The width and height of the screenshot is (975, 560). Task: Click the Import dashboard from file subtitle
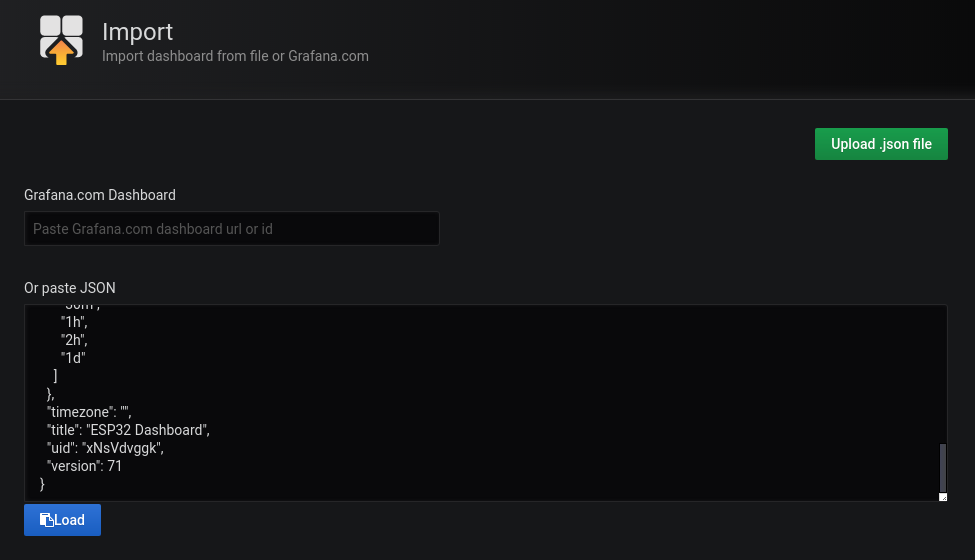coord(235,56)
